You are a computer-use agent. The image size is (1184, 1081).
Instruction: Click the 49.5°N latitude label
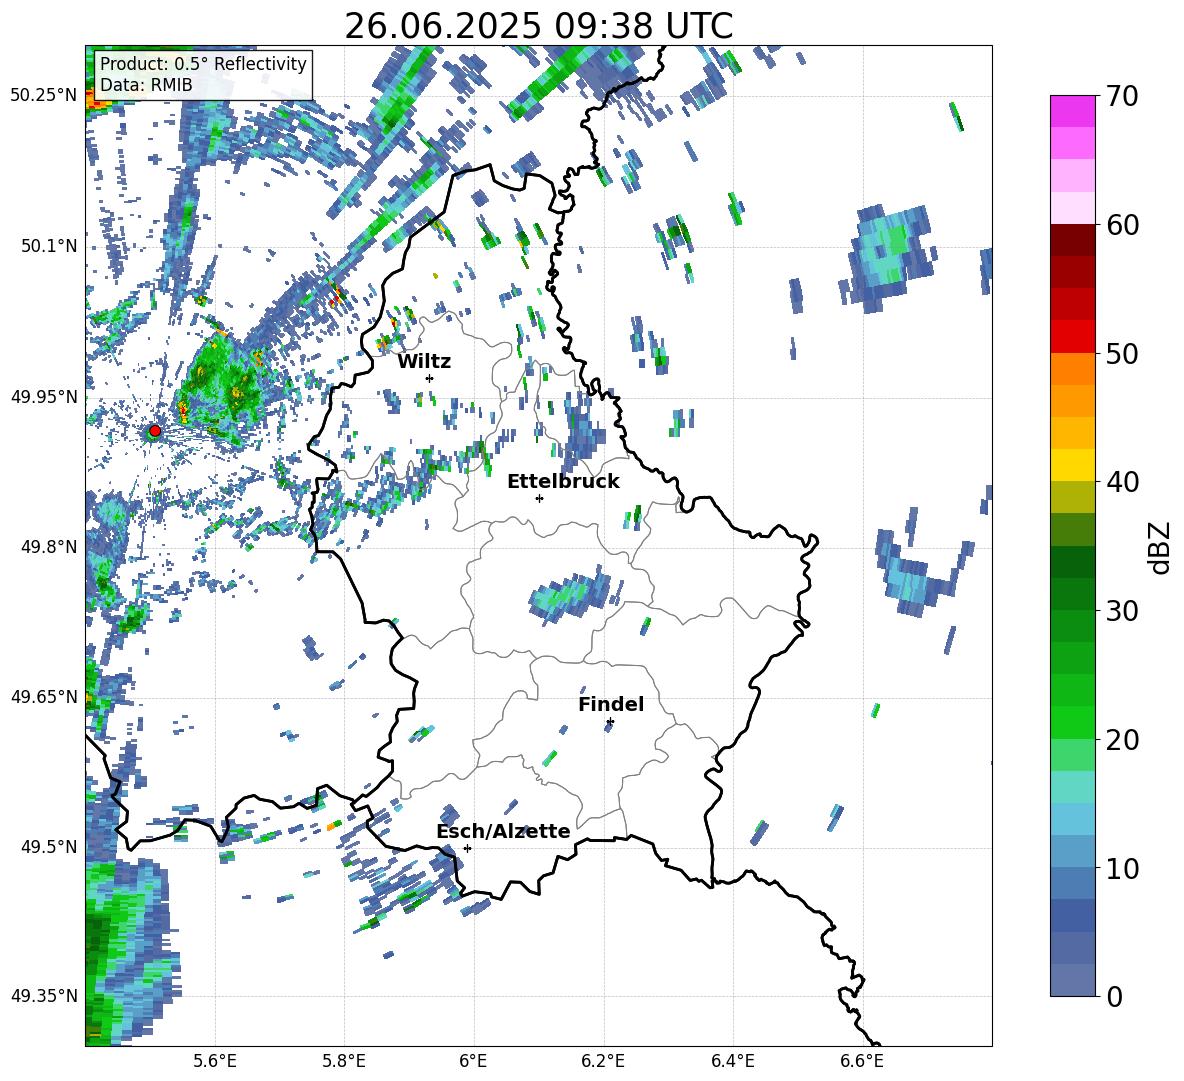(x=48, y=847)
